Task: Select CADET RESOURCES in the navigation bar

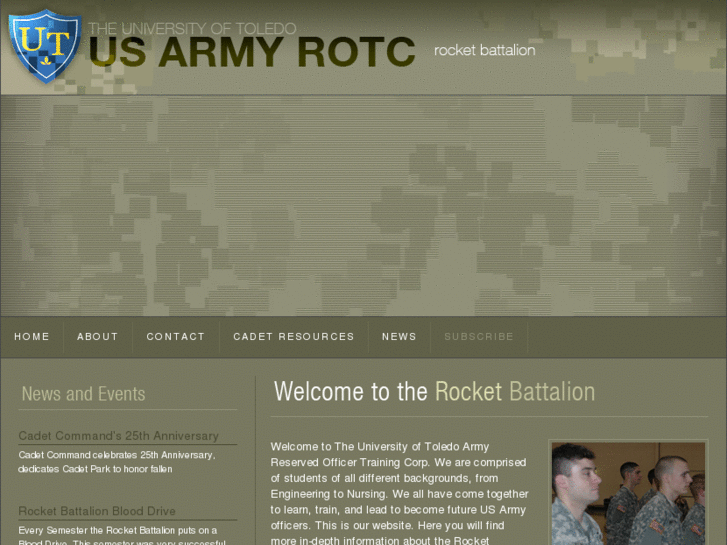Action: (294, 337)
